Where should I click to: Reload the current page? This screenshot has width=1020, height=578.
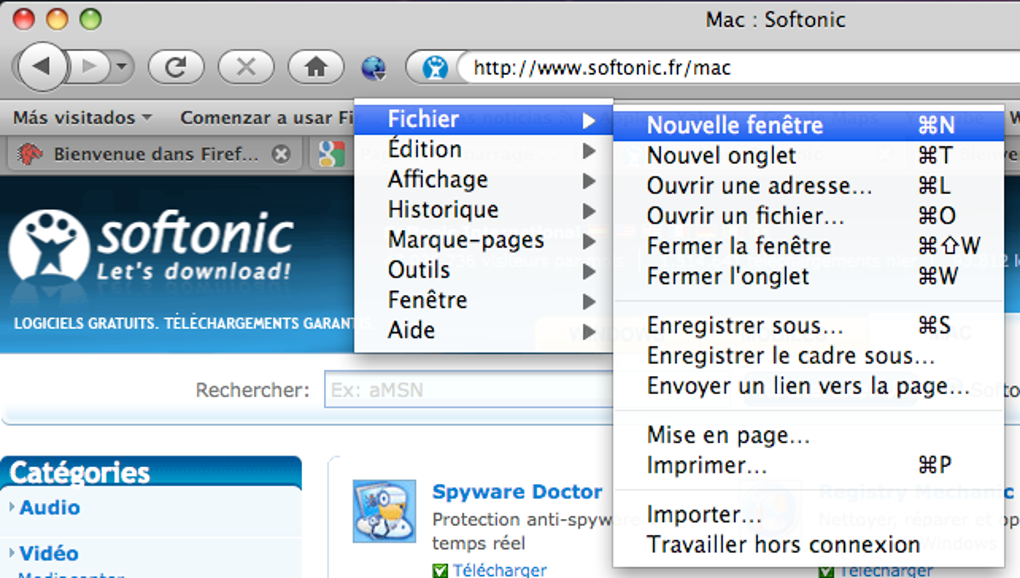[176, 68]
